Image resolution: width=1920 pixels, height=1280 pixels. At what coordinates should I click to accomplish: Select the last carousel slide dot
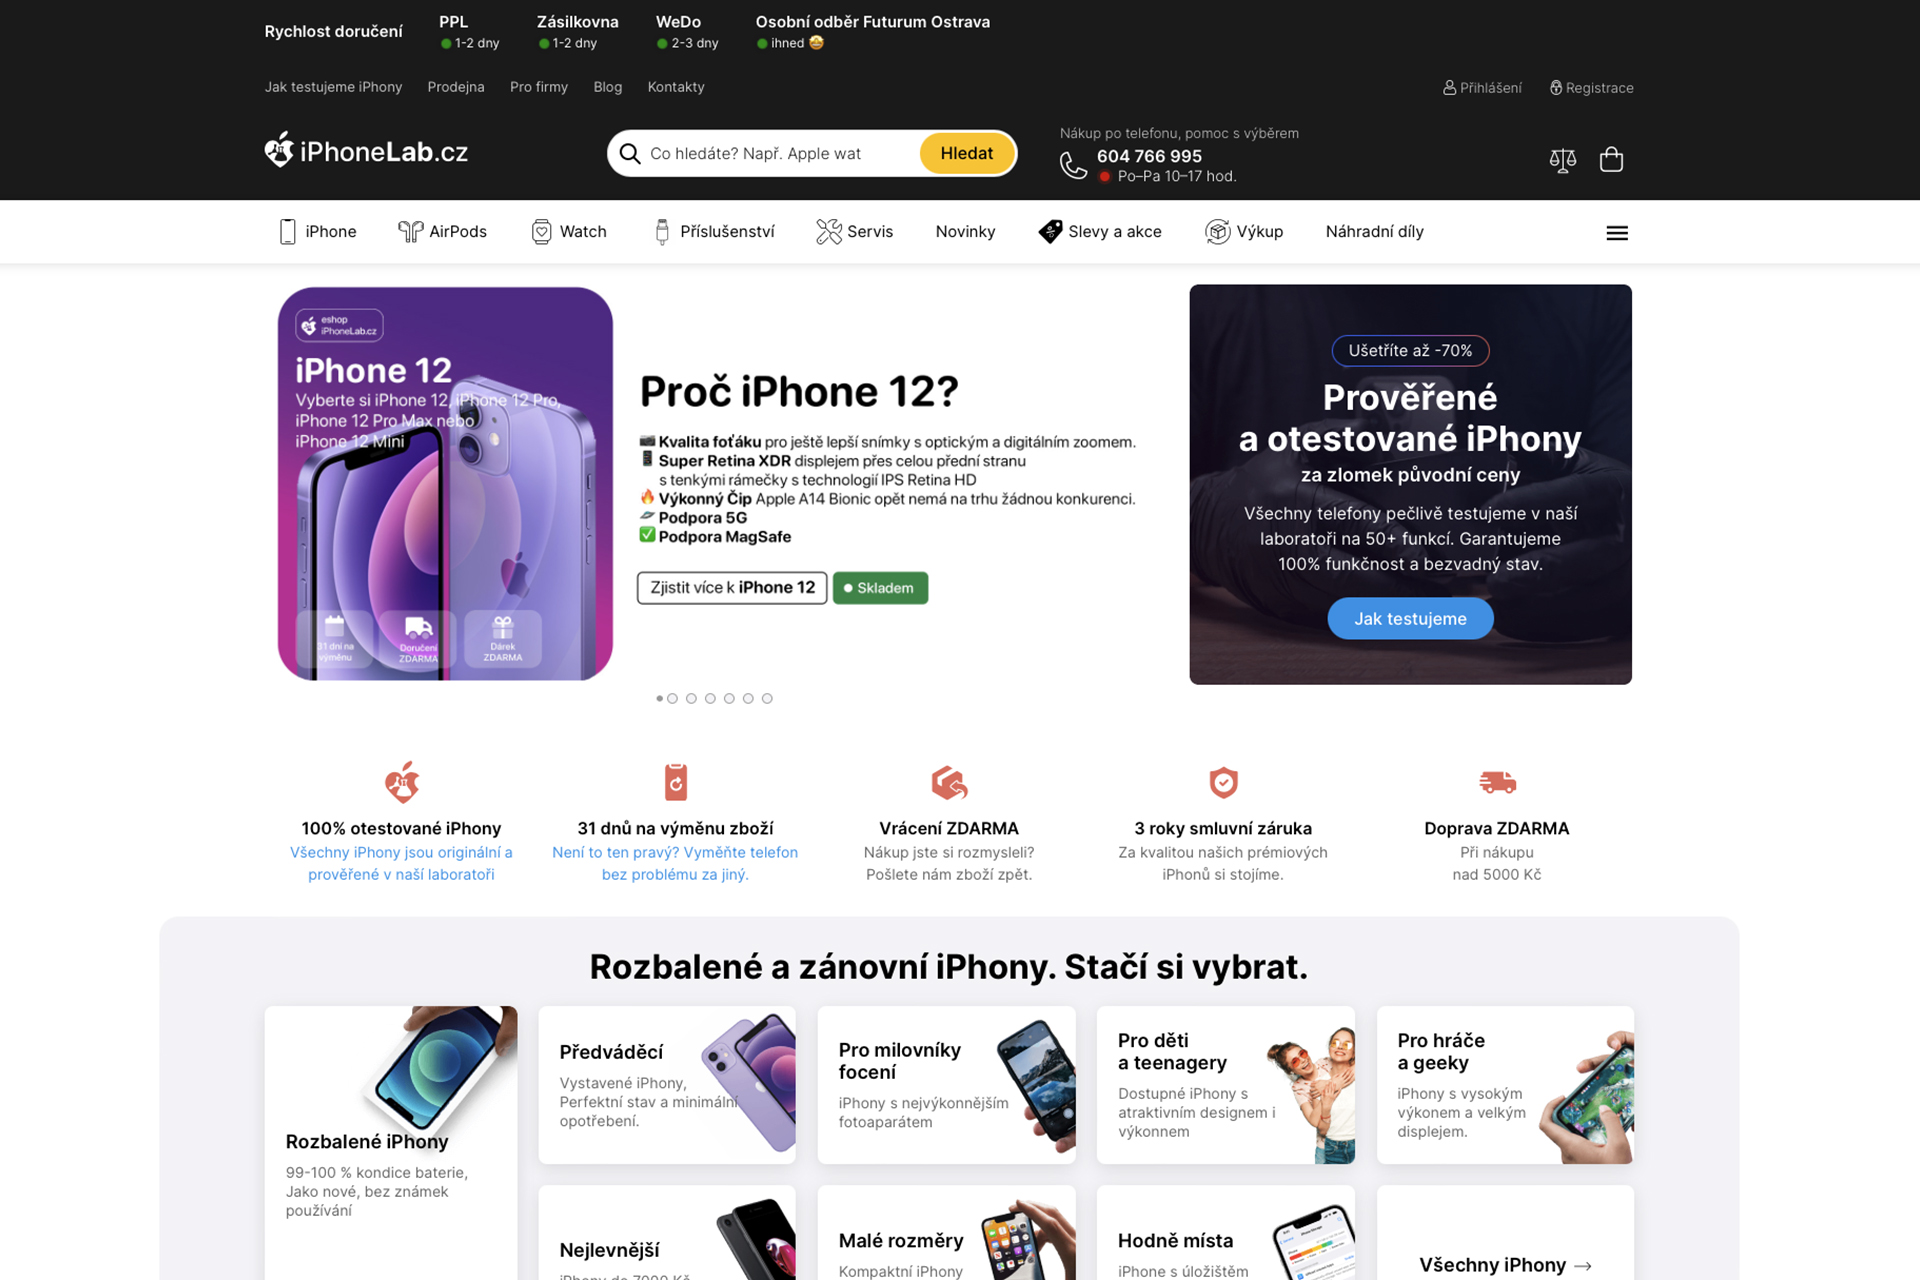pos(767,699)
